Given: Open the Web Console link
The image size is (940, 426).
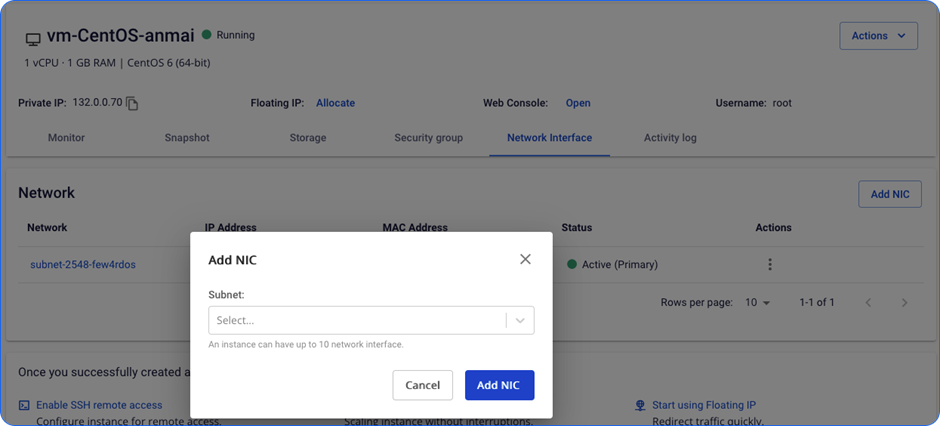Looking at the screenshot, I should (x=578, y=103).
